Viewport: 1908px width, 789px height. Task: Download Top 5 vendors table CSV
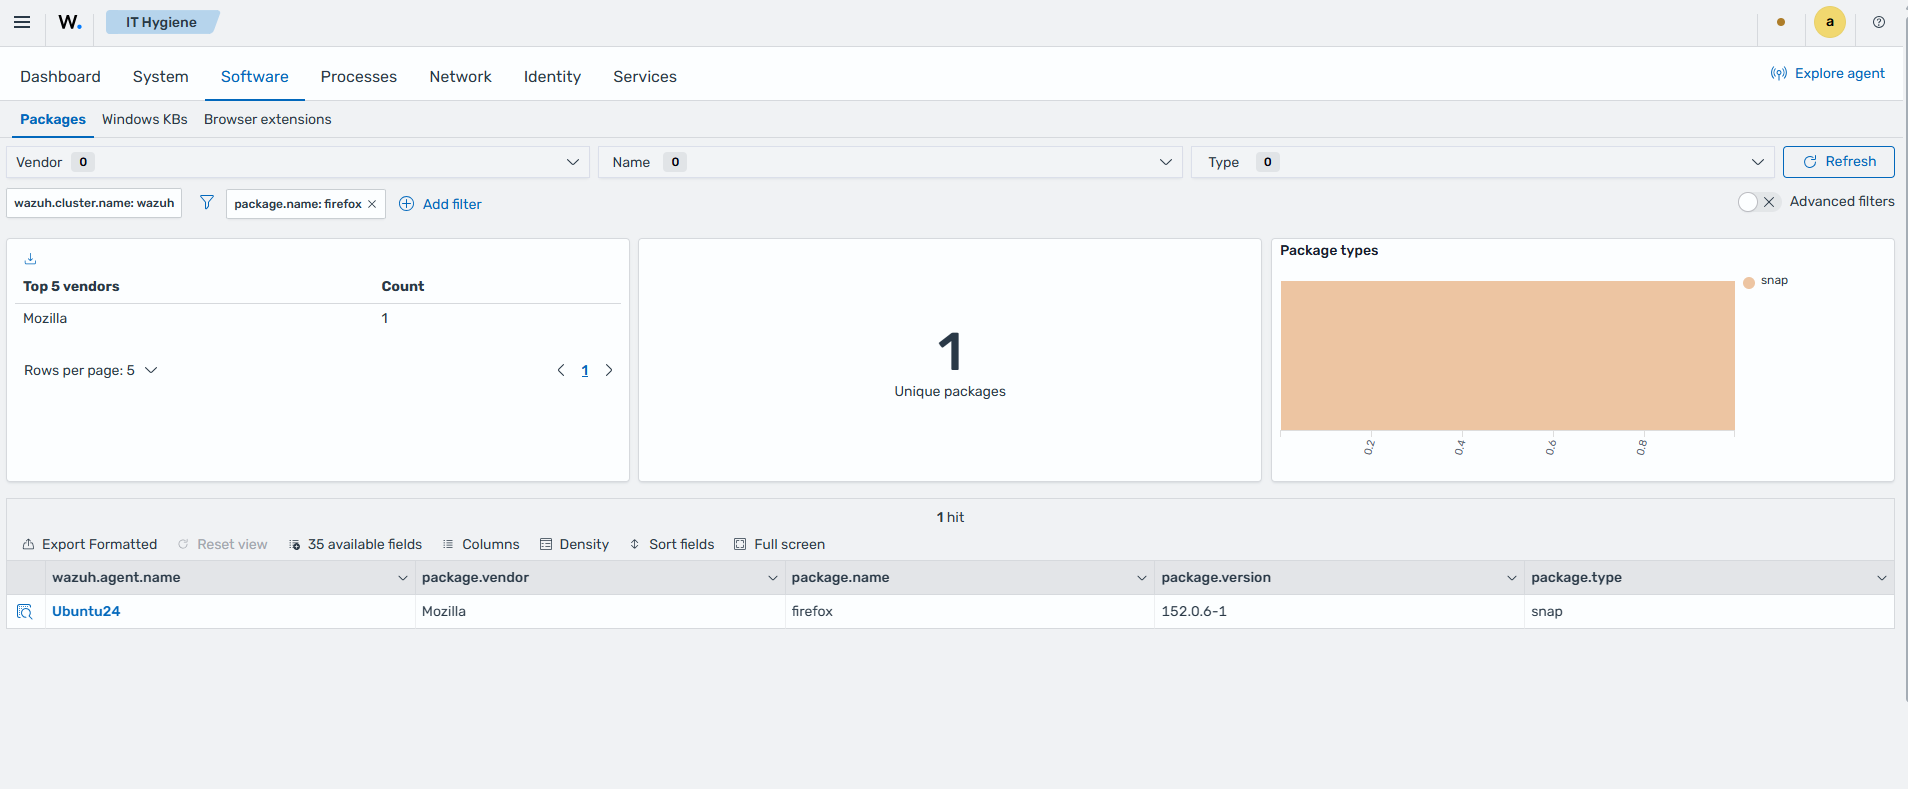tap(30, 258)
